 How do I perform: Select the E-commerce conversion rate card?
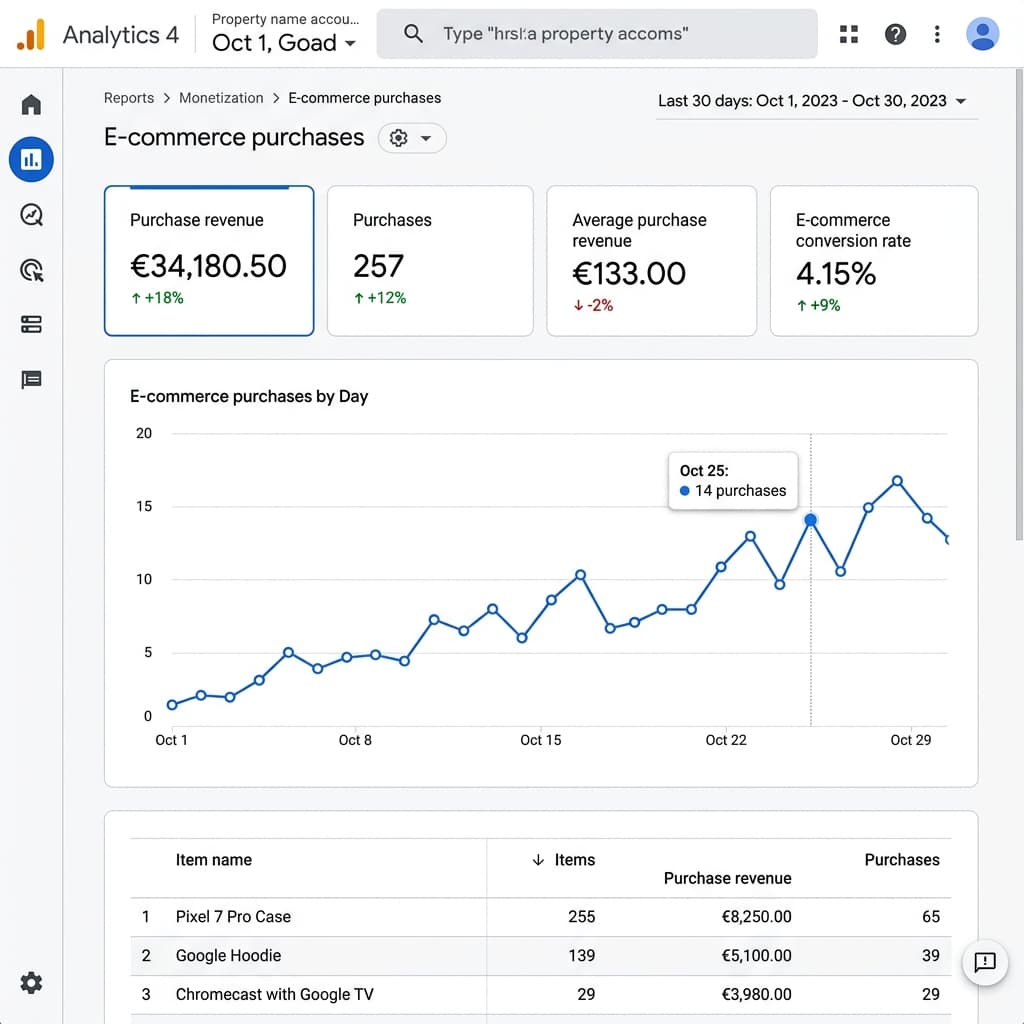tap(874, 261)
